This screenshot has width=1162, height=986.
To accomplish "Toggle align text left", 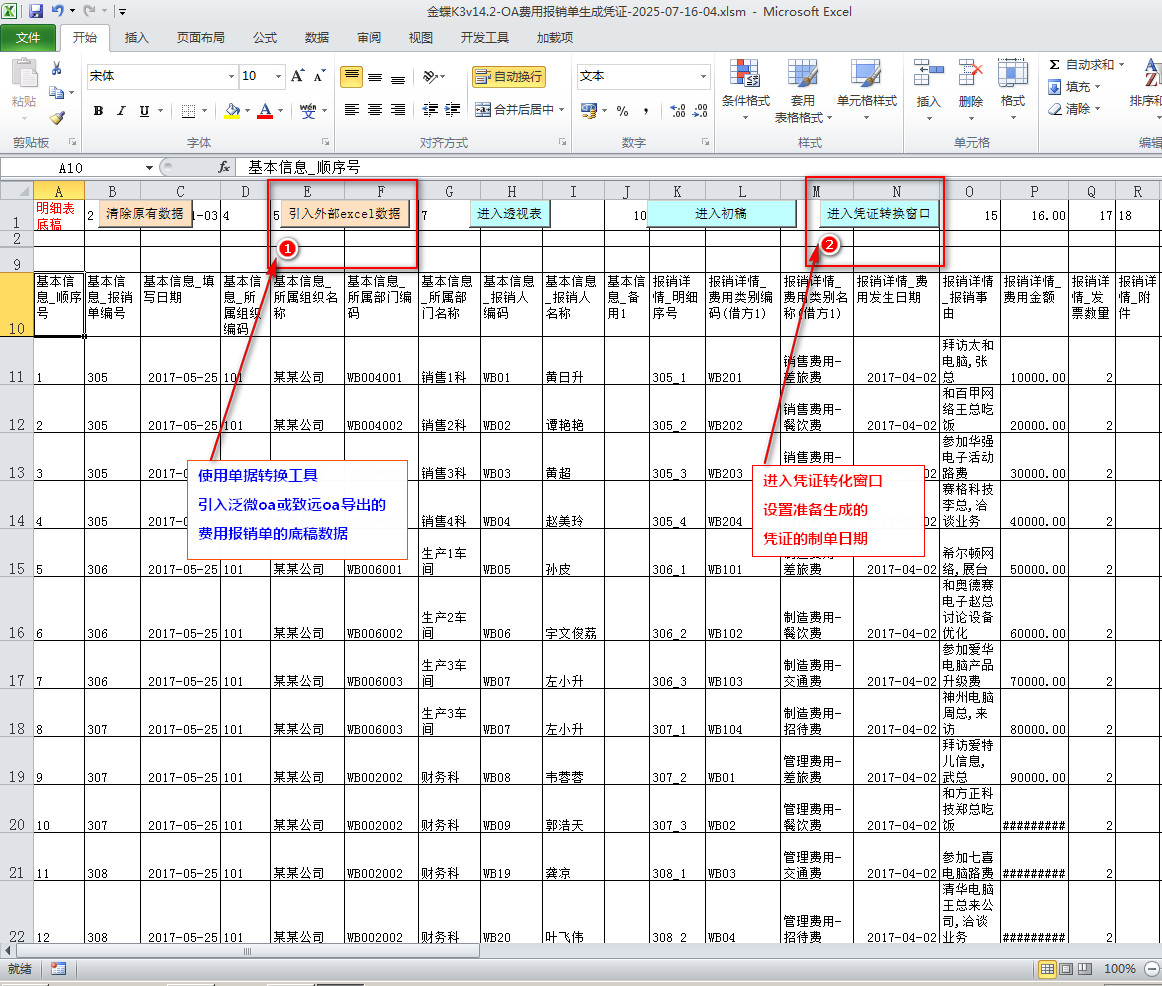I will 351,110.
